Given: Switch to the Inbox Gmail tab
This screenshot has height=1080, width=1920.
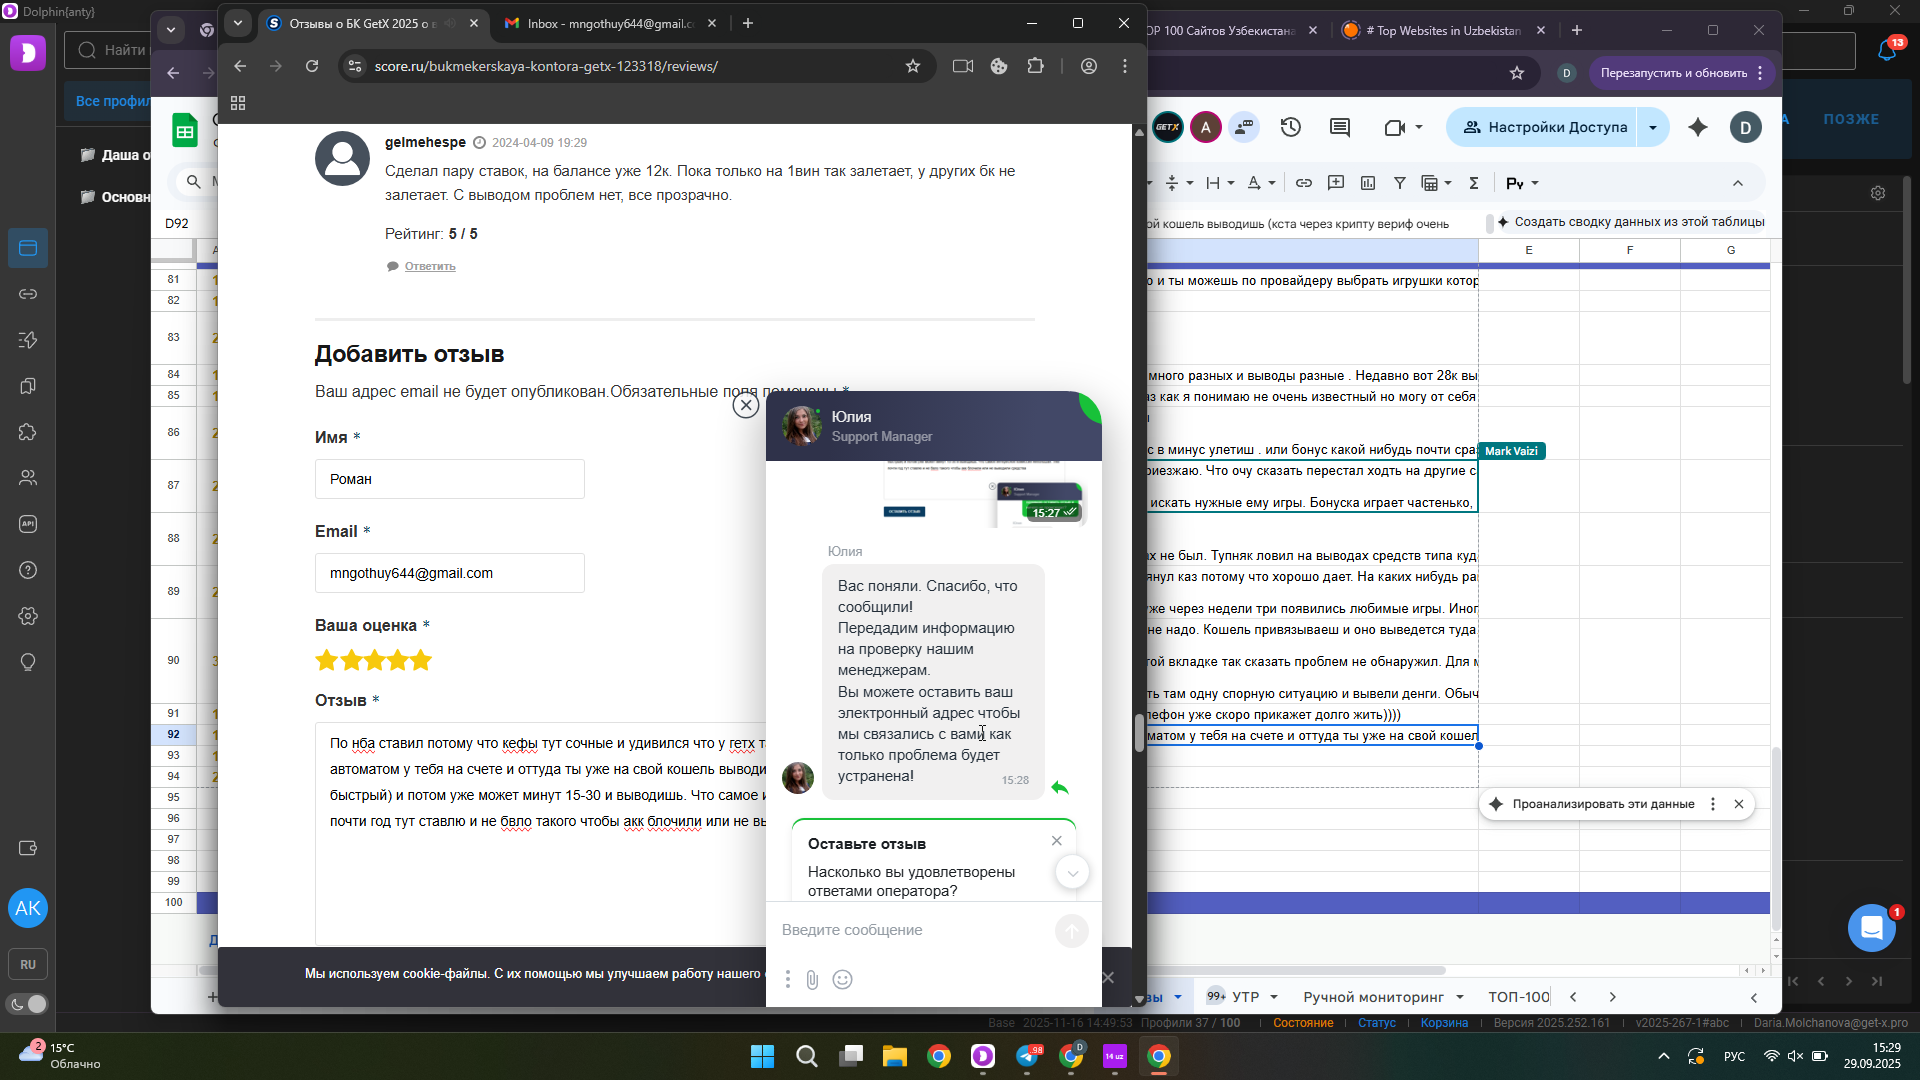Looking at the screenshot, I should [611, 23].
